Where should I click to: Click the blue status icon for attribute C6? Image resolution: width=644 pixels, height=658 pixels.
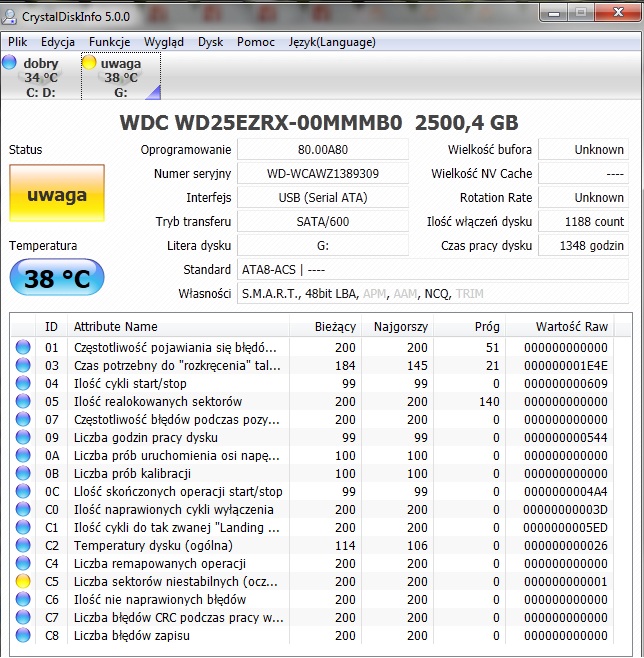[x=23, y=600]
